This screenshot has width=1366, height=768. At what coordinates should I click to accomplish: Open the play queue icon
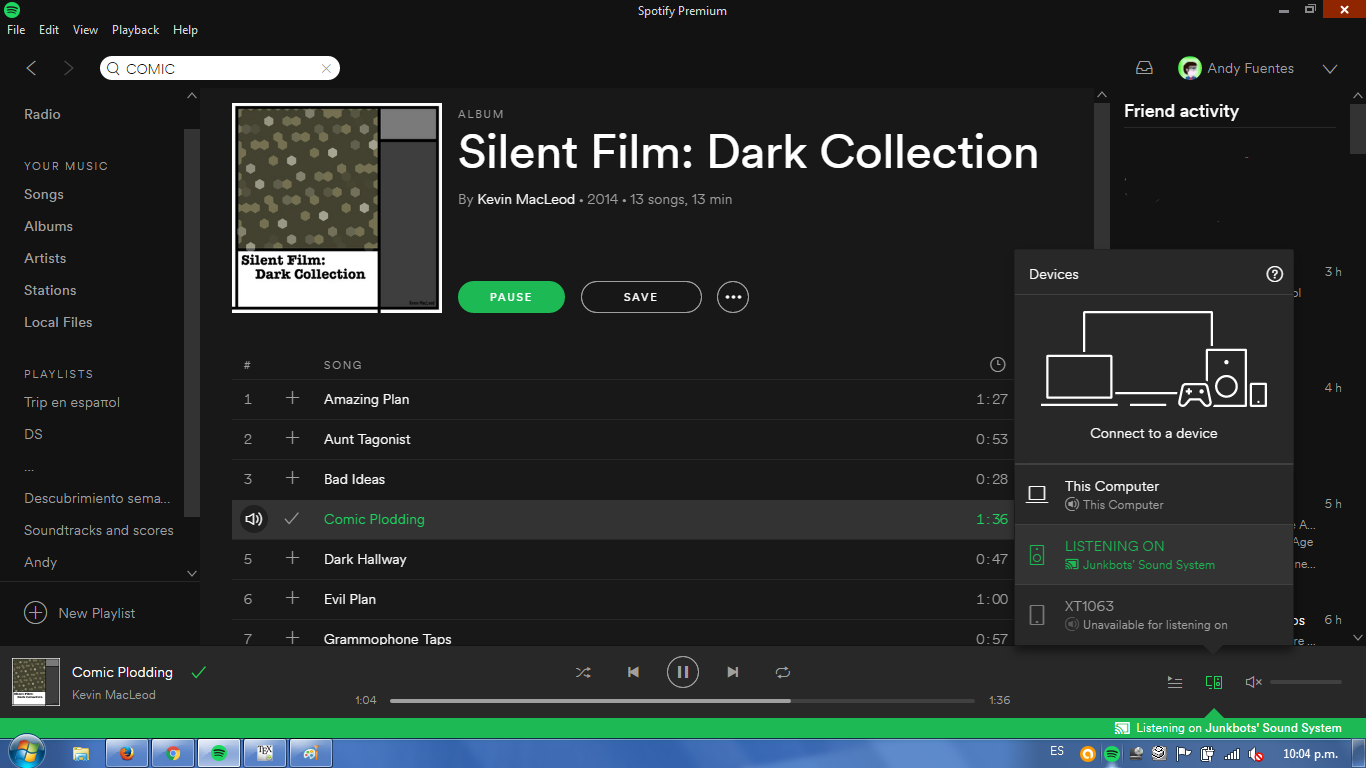[x=1175, y=682]
